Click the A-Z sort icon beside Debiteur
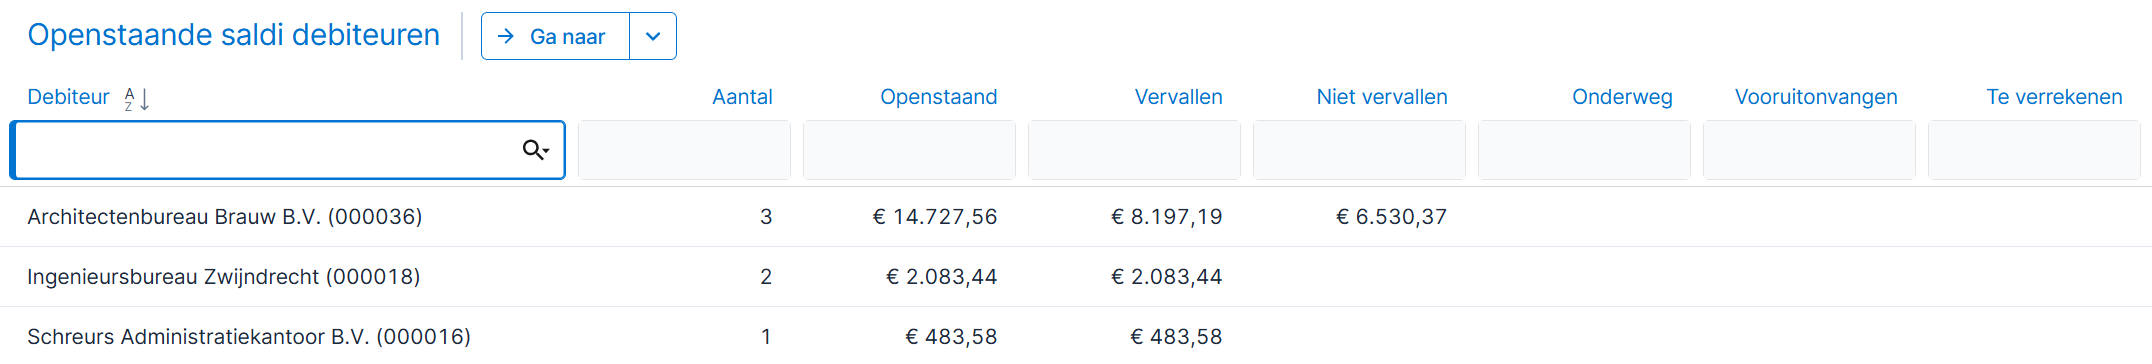The image size is (2152, 364). (137, 98)
